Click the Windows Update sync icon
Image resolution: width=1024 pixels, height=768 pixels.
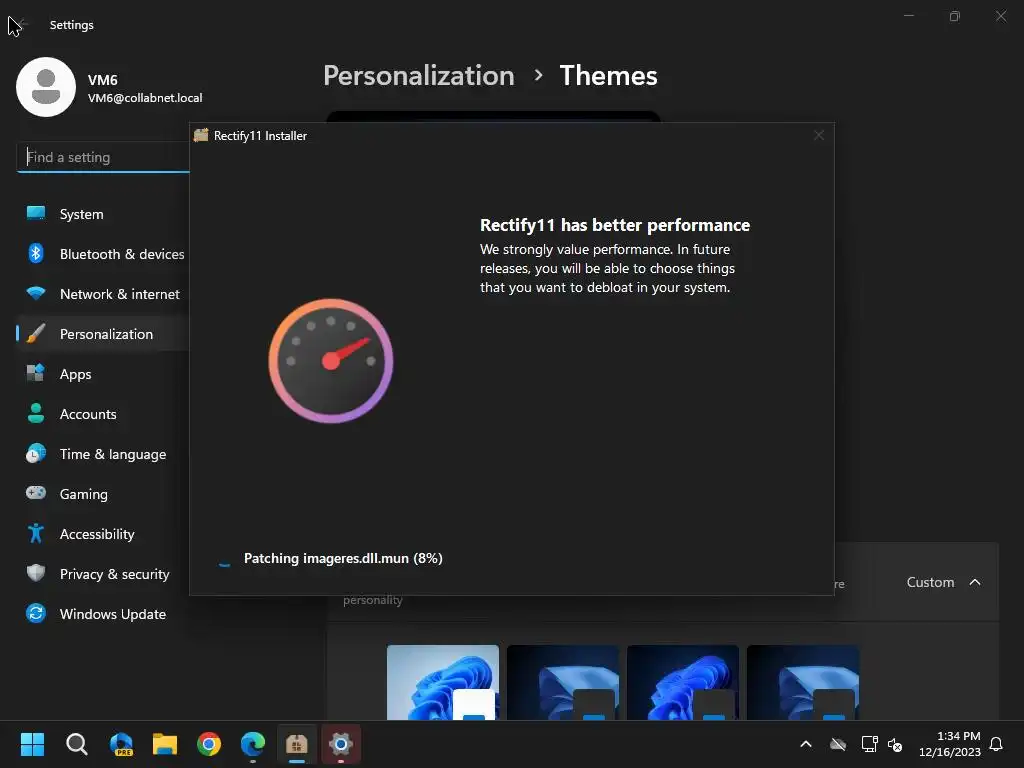(36, 613)
